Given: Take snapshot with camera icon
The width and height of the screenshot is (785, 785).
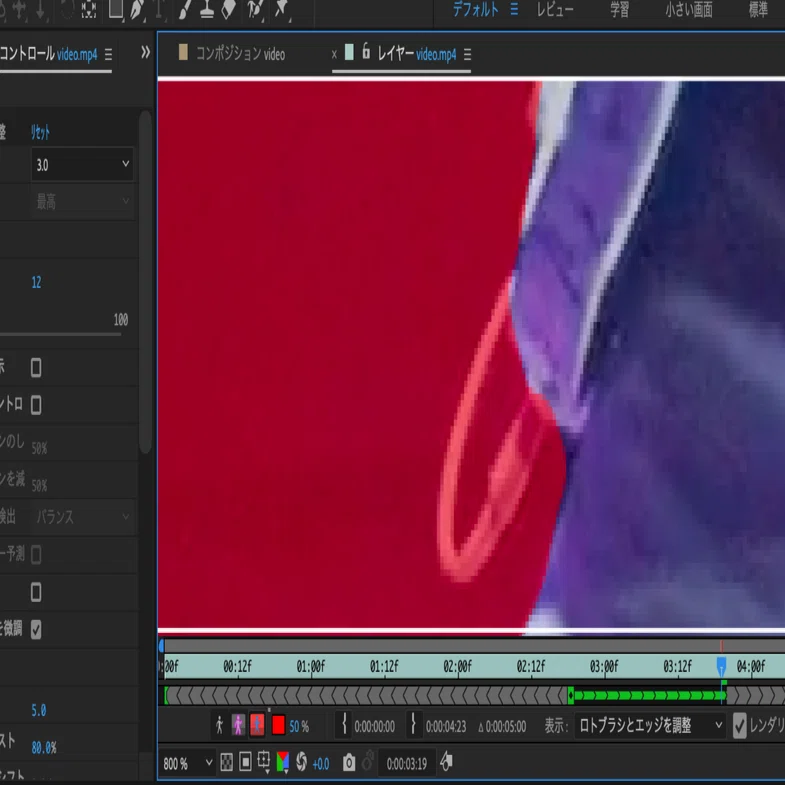Looking at the screenshot, I should tap(349, 762).
